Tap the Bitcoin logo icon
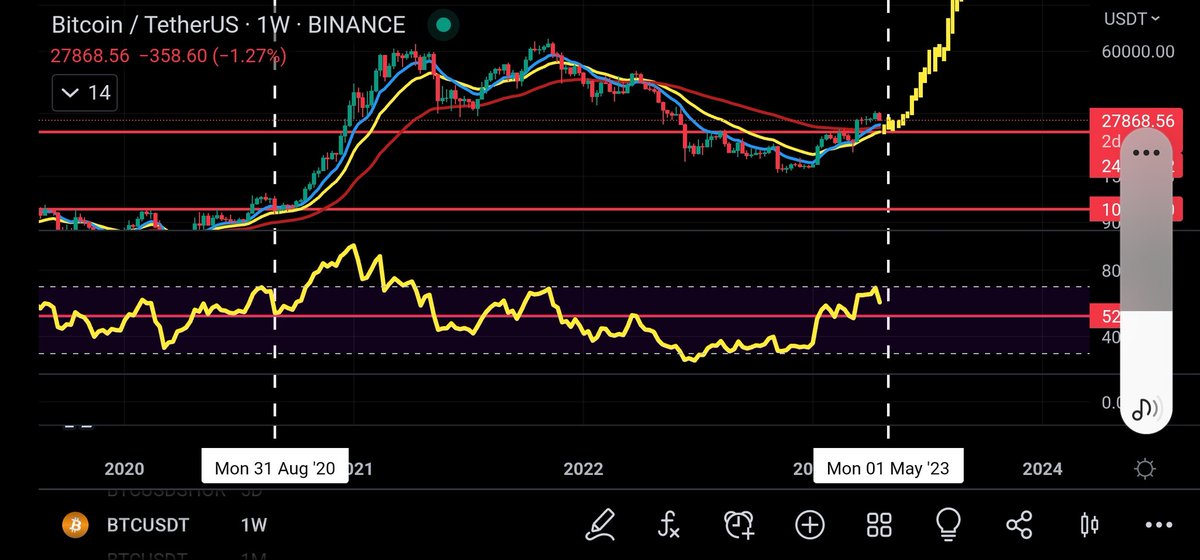The image size is (1200, 560). [x=74, y=524]
